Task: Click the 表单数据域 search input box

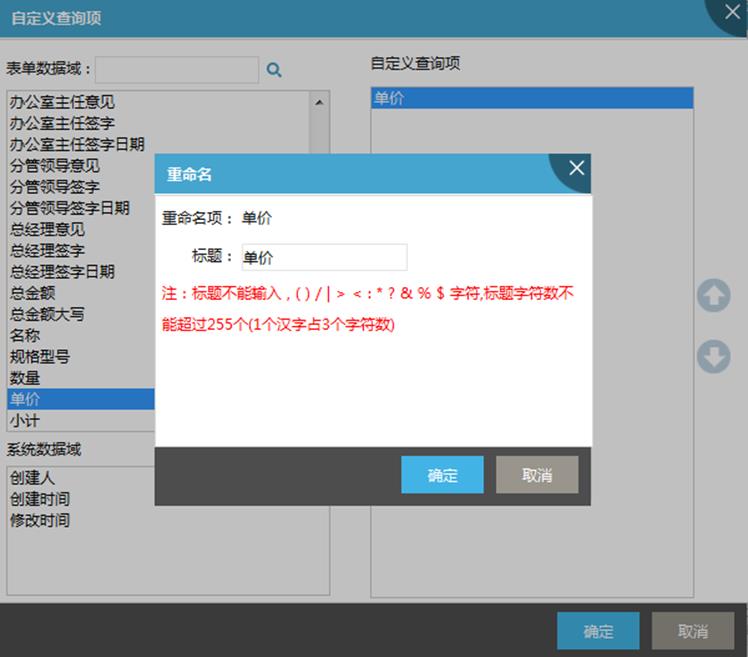Action: click(x=177, y=69)
